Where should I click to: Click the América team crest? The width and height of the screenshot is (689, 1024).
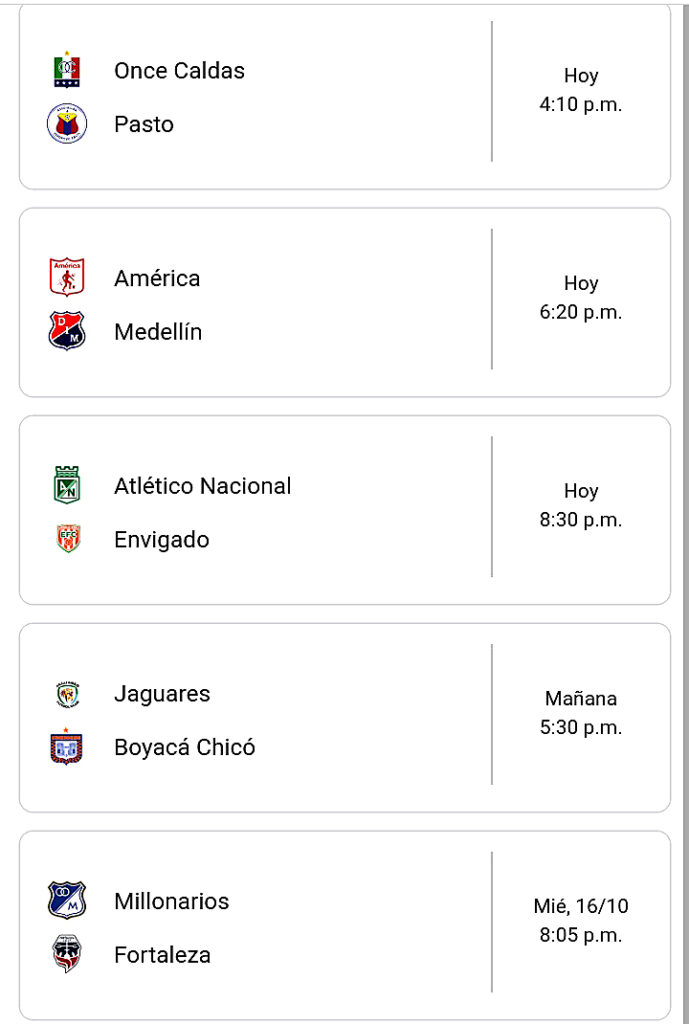67,277
